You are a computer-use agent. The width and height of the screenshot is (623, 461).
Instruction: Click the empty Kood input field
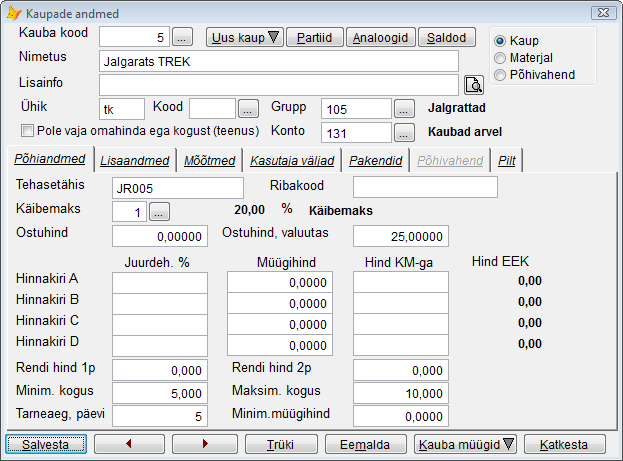[213, 109]
